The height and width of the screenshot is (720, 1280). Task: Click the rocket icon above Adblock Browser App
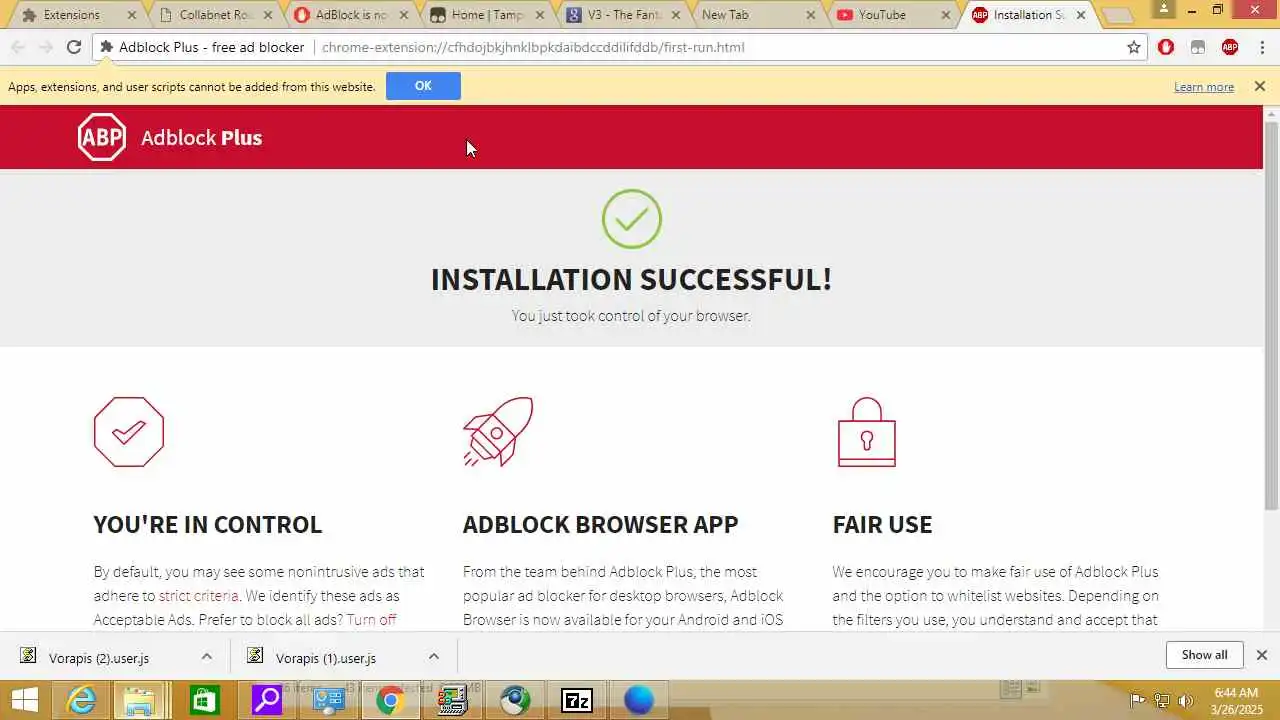pos(498,431)
